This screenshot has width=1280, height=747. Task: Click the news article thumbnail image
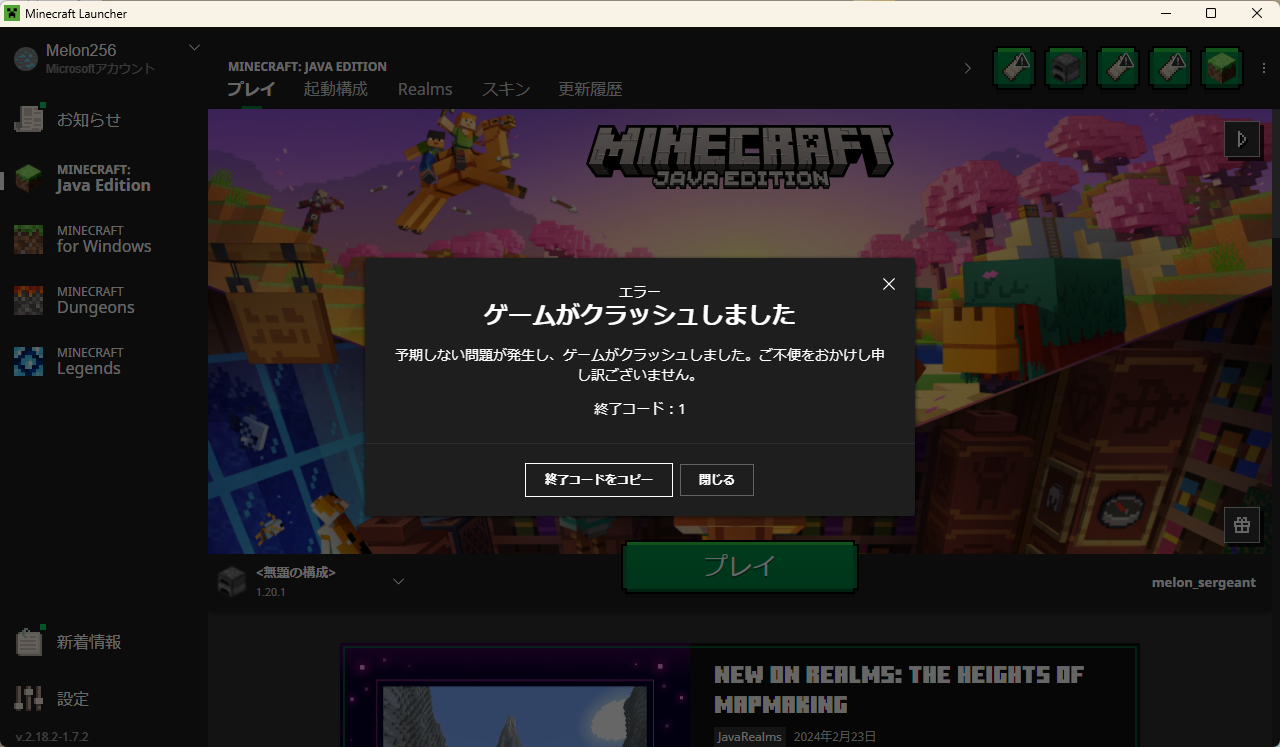click(515, 697)
